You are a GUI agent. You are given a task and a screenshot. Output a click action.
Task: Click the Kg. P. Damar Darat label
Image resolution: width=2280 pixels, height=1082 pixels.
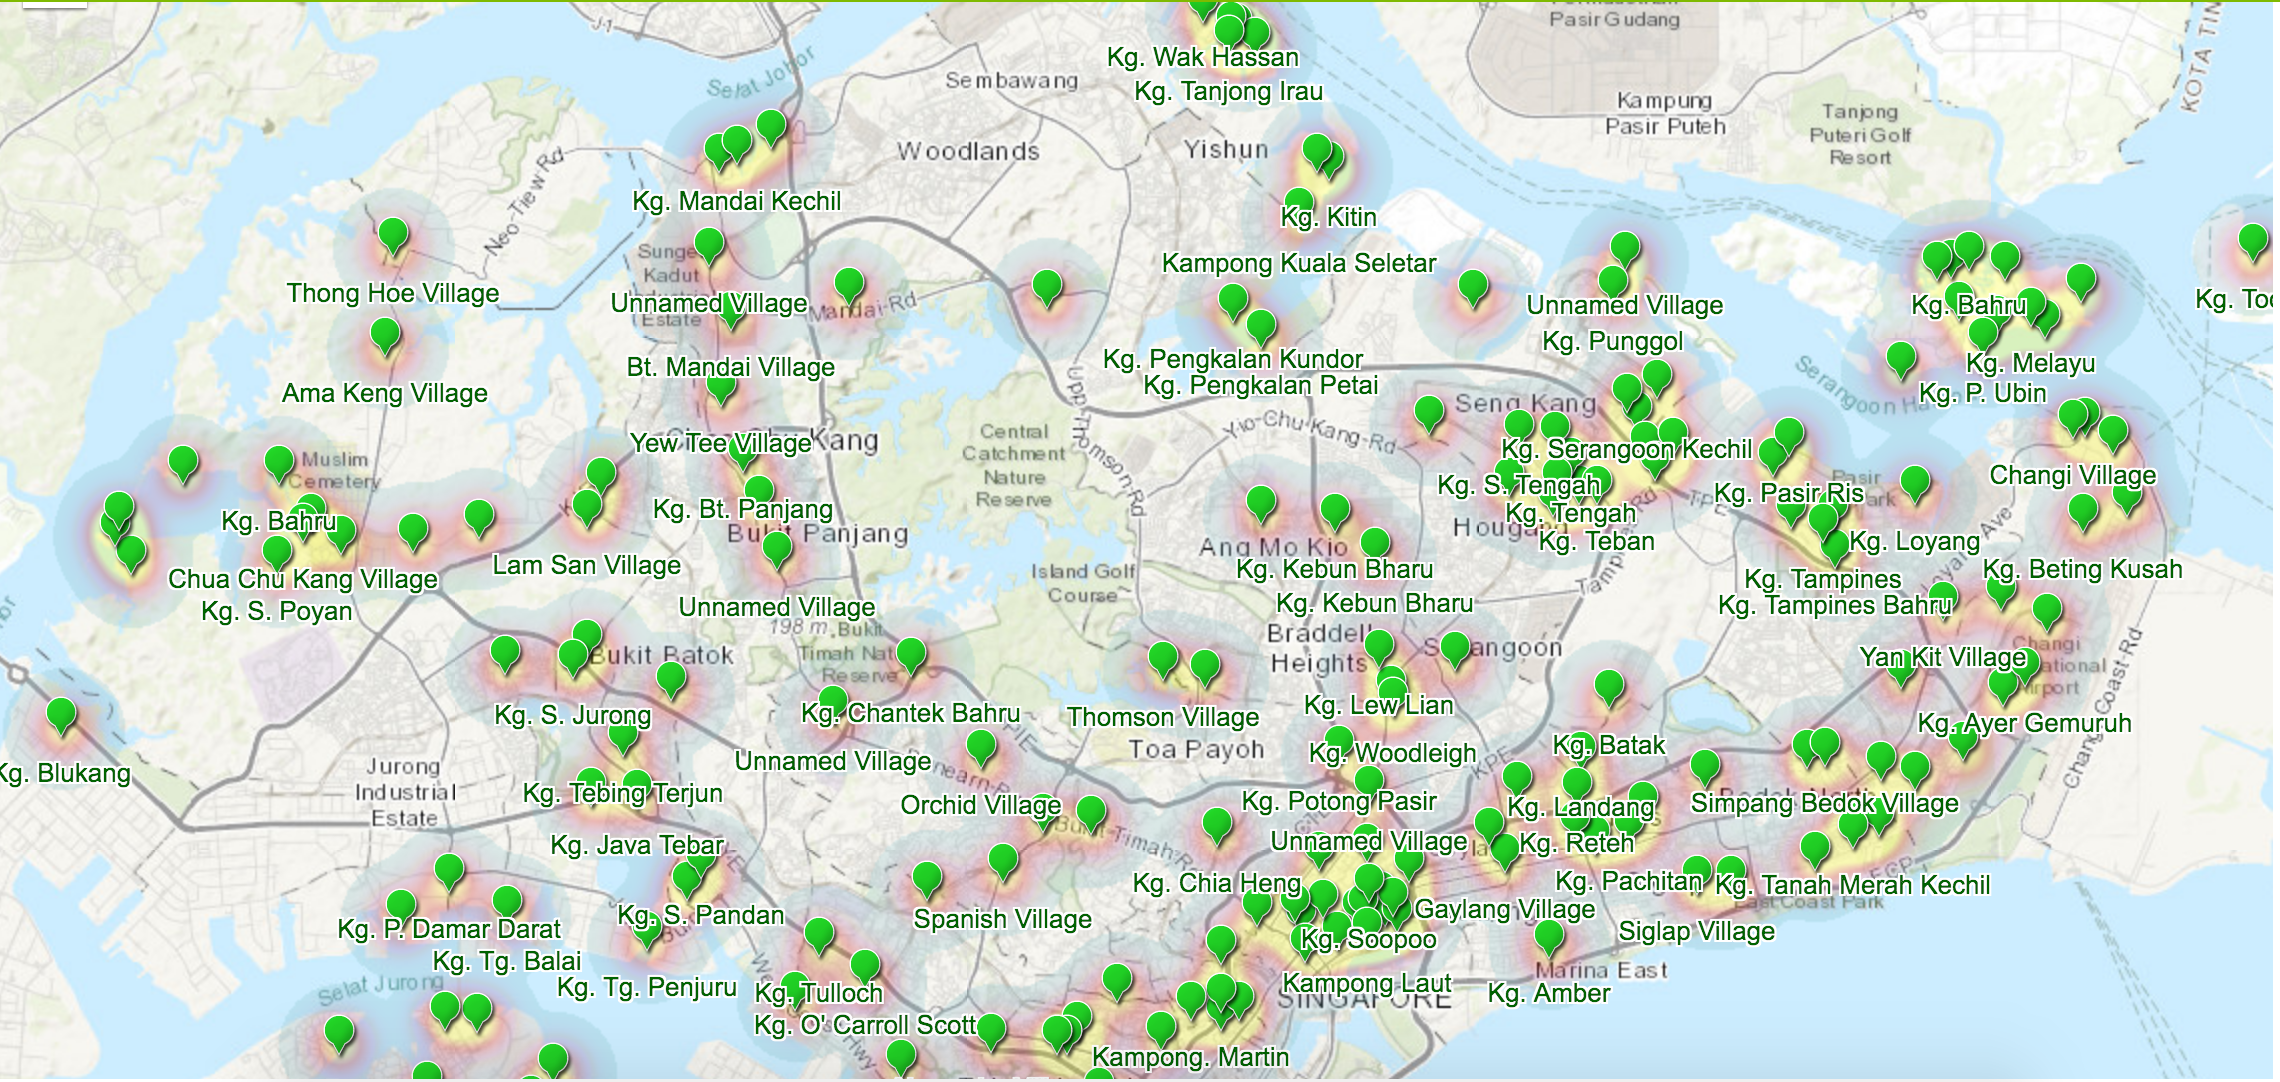click(x=449, y=929)
